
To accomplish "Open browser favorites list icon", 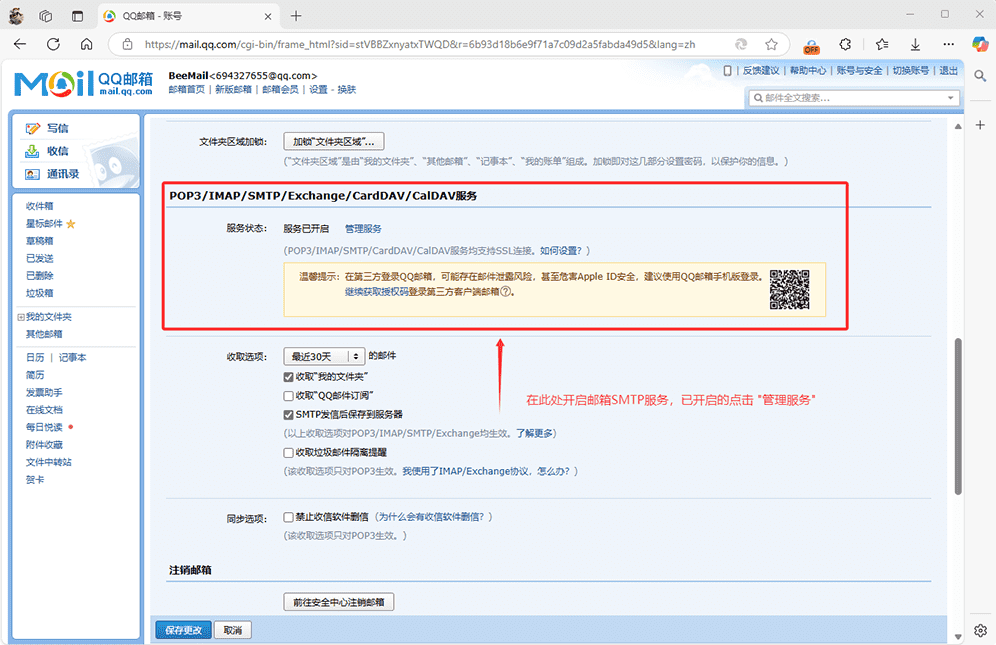I will click(x=882, y=44).
